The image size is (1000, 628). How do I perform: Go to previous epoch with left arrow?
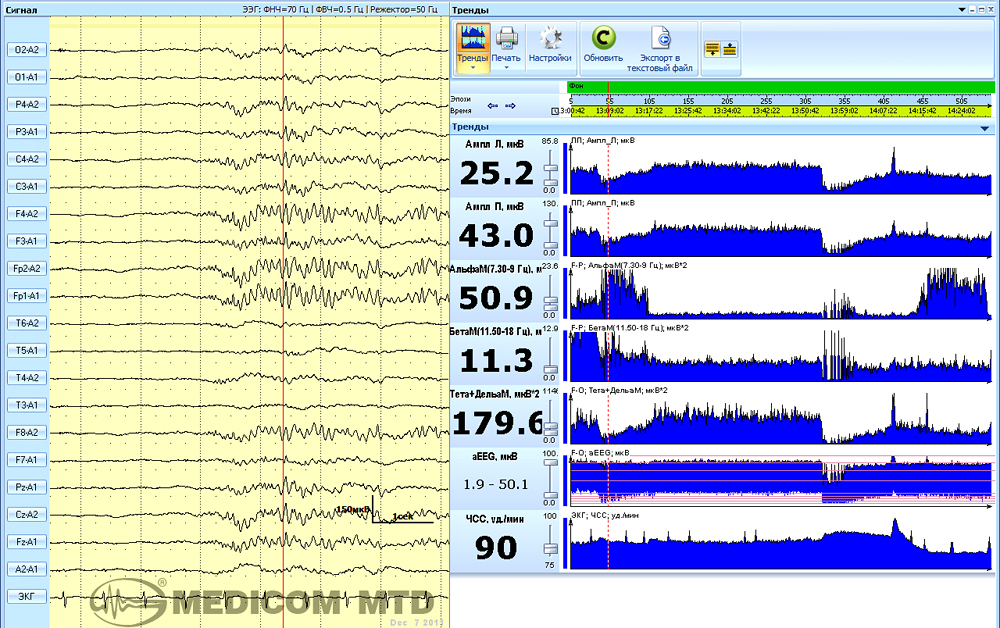click(492, 106)
